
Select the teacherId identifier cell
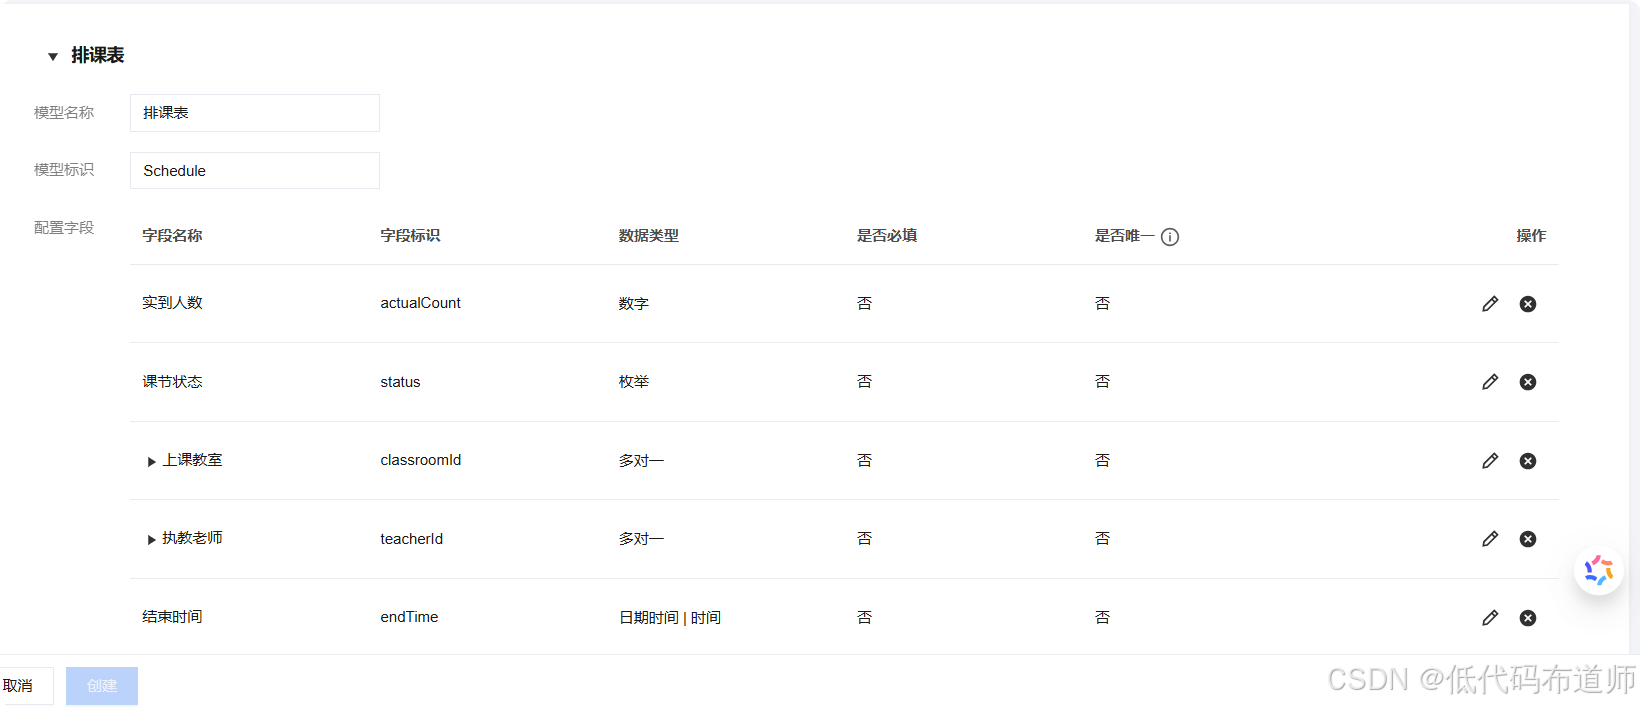click(412, 539)
